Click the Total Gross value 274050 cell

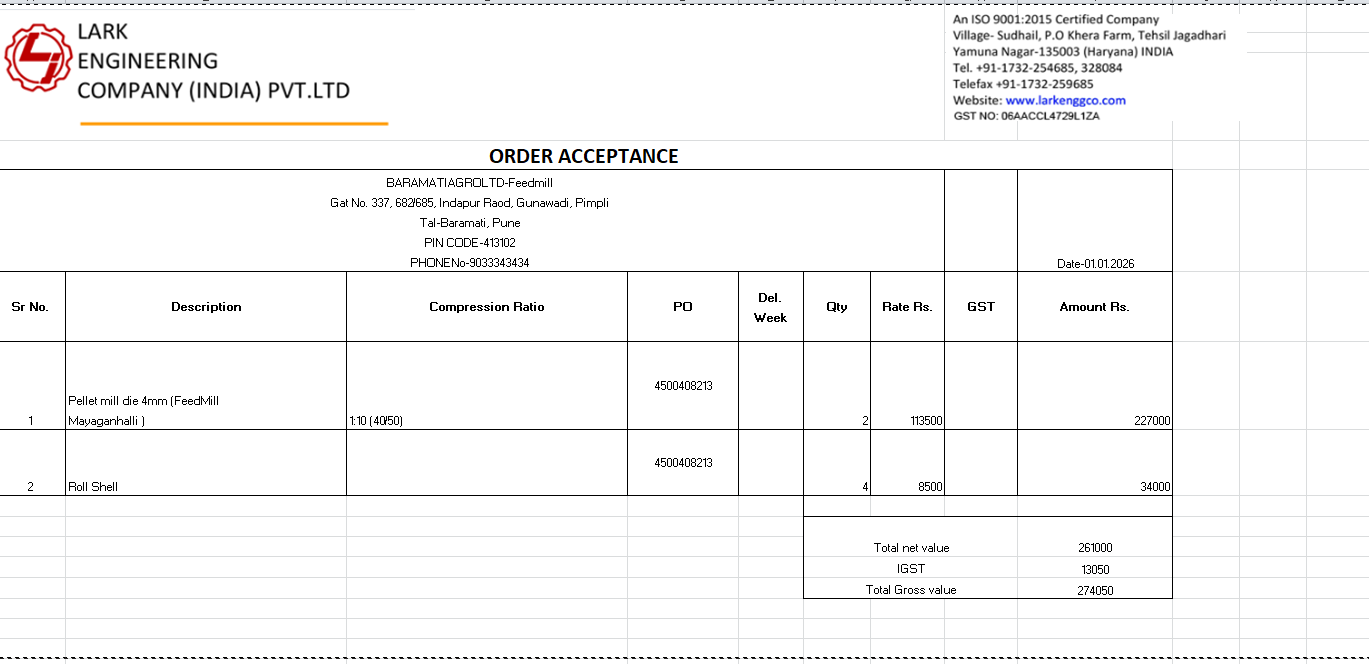point(1094,590)
